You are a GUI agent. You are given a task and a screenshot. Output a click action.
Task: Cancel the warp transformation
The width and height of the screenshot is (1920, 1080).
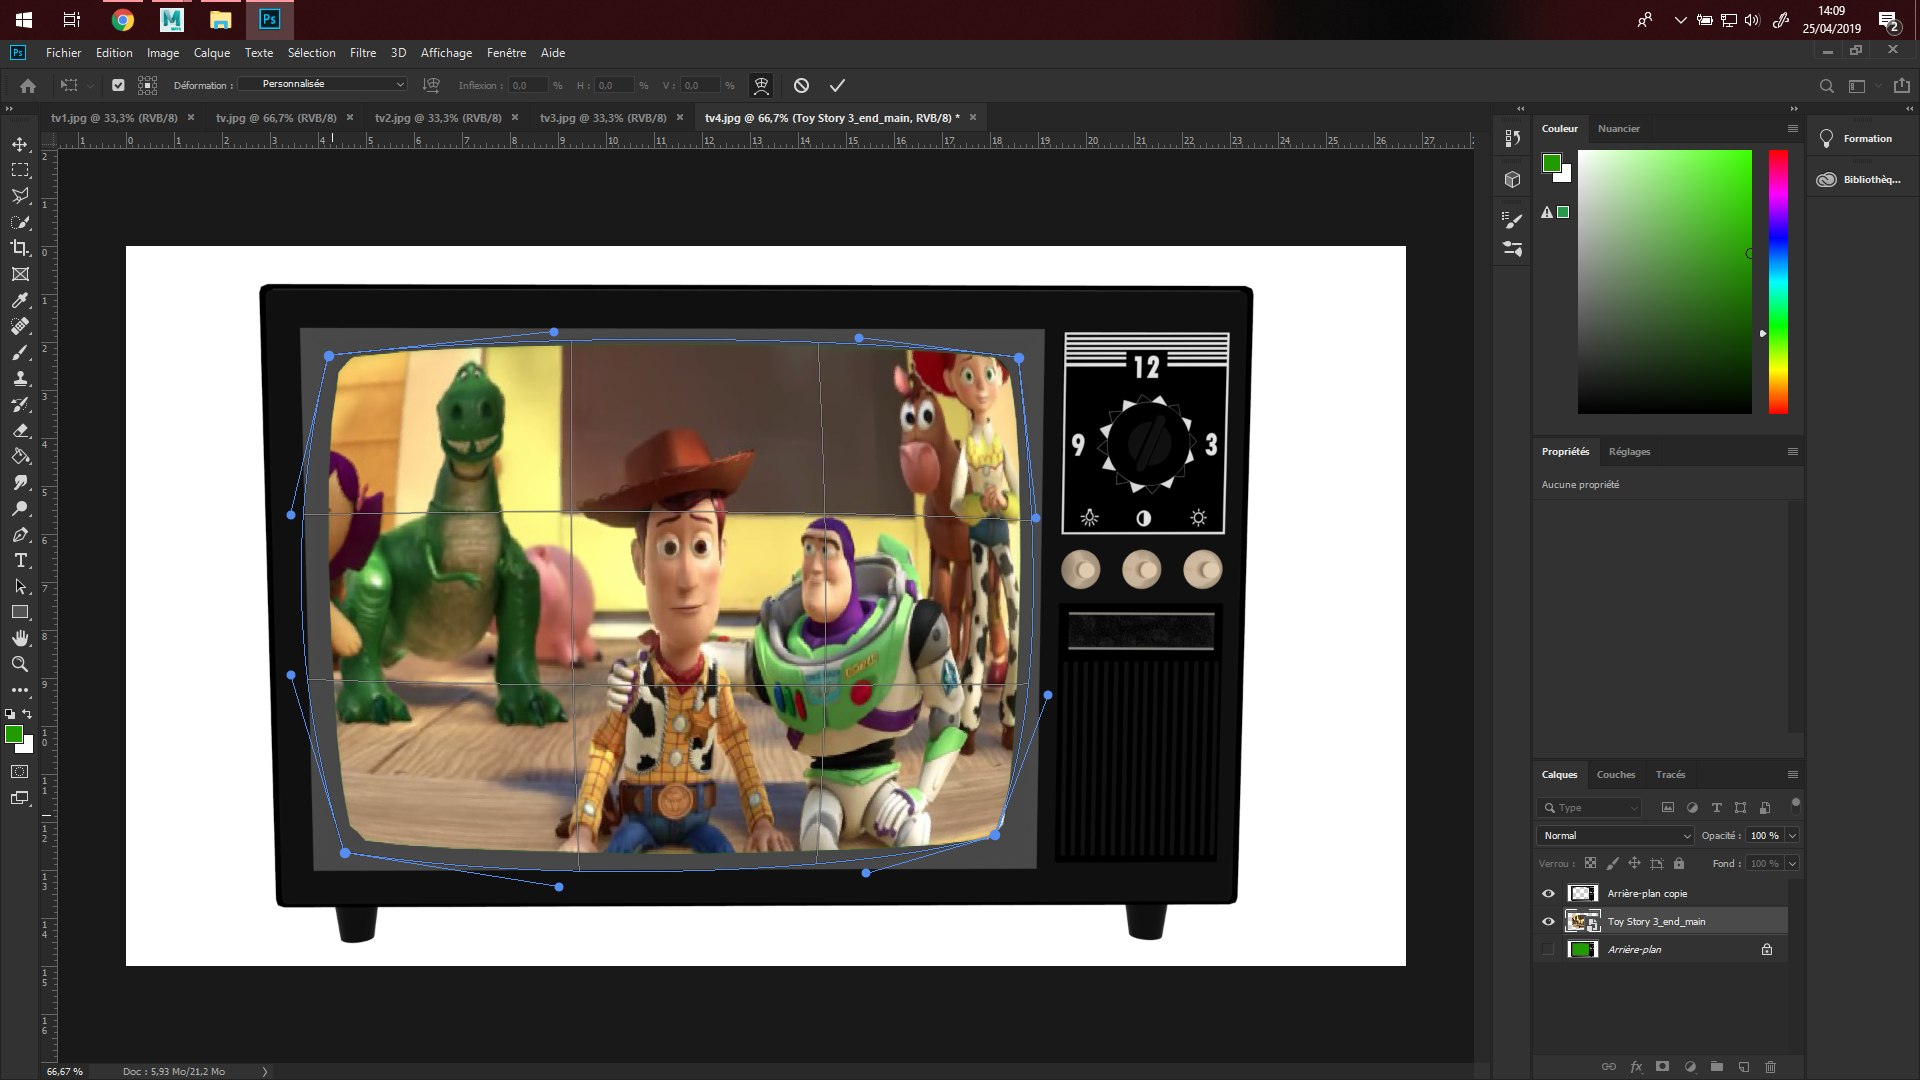[801, 86]
